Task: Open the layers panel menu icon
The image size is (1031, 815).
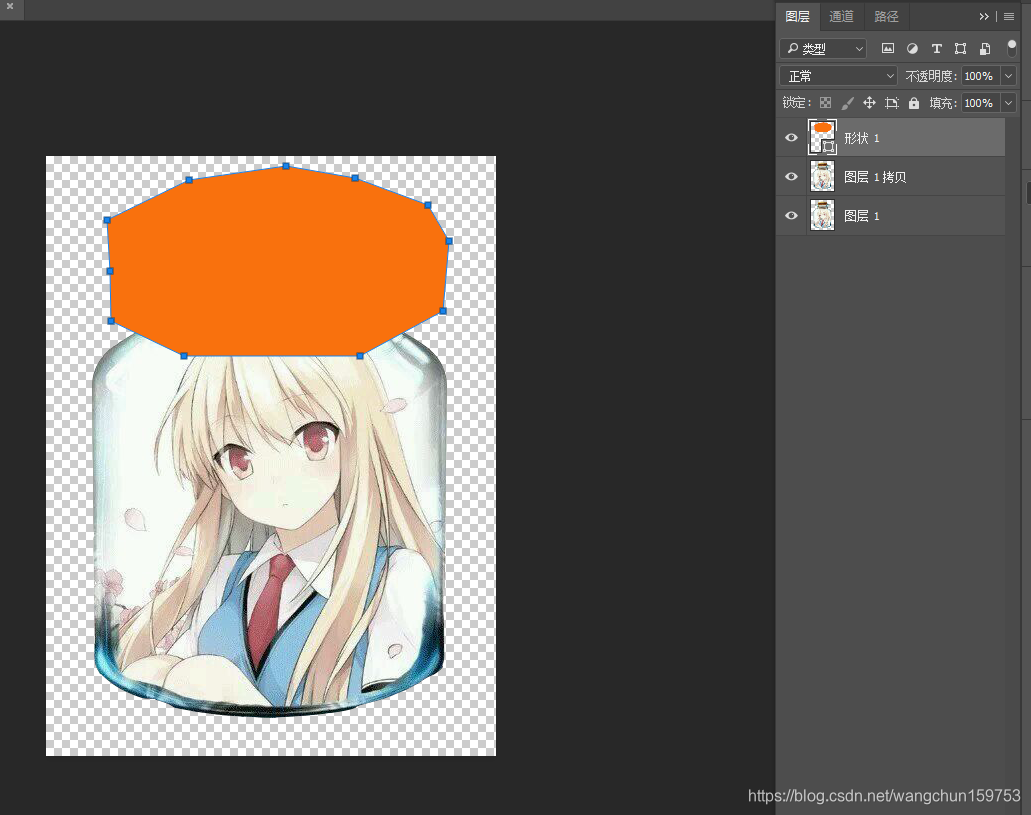Action: [x=1009, y=16]
